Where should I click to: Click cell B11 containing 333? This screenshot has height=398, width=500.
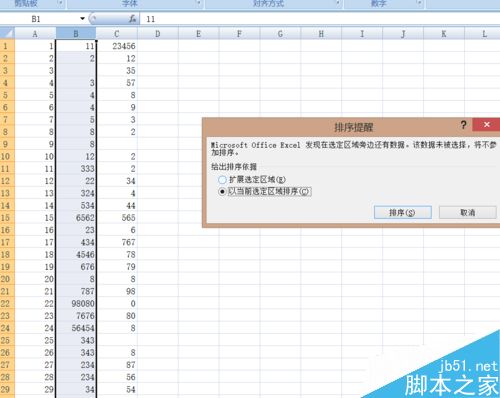pos(76,169)
